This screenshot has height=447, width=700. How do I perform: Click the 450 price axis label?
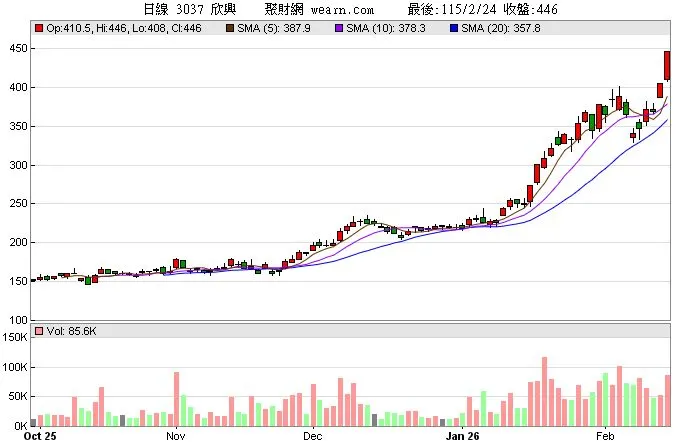18,48
